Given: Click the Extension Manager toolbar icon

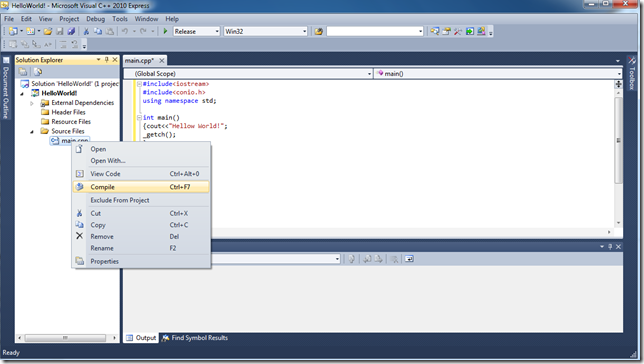Looking at the screenshot, I should coord(481,31).
